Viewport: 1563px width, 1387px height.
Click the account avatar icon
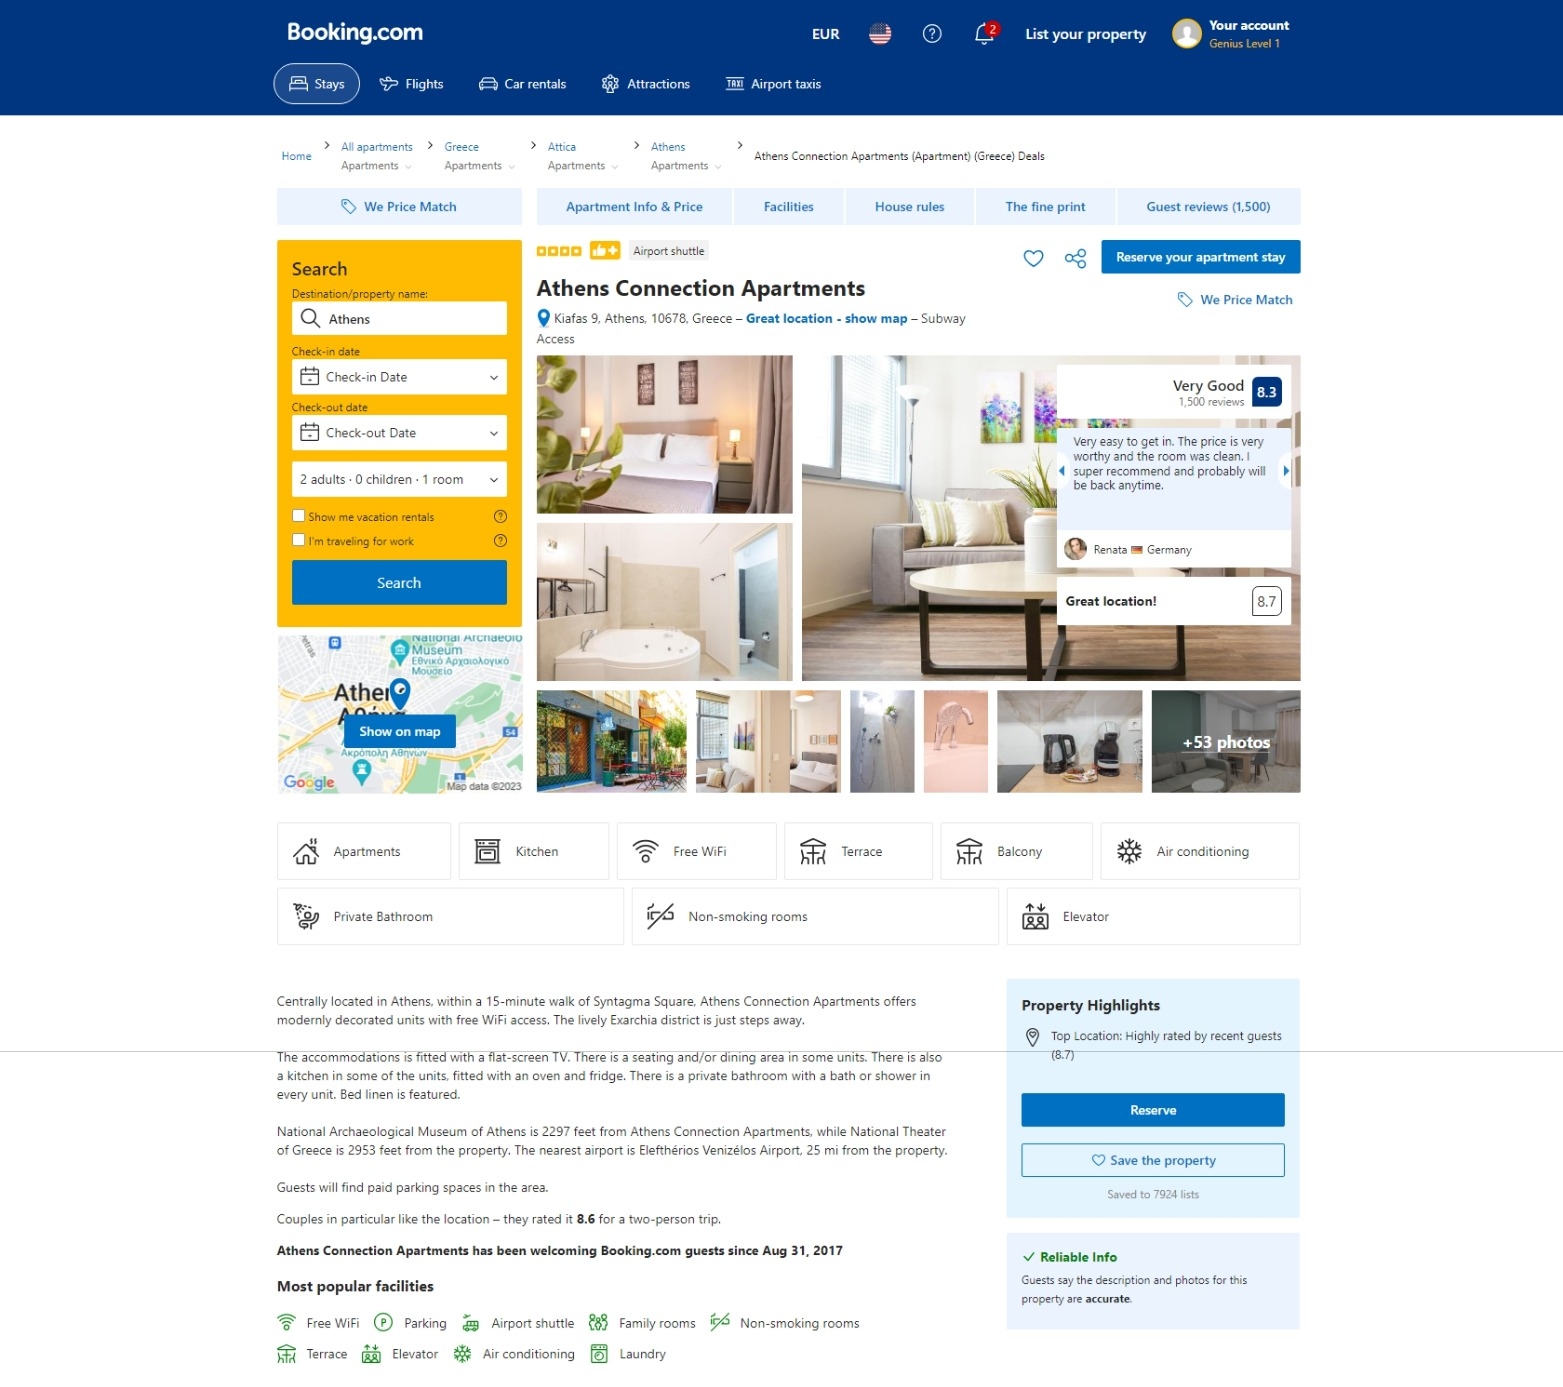tap(1186, 34)
